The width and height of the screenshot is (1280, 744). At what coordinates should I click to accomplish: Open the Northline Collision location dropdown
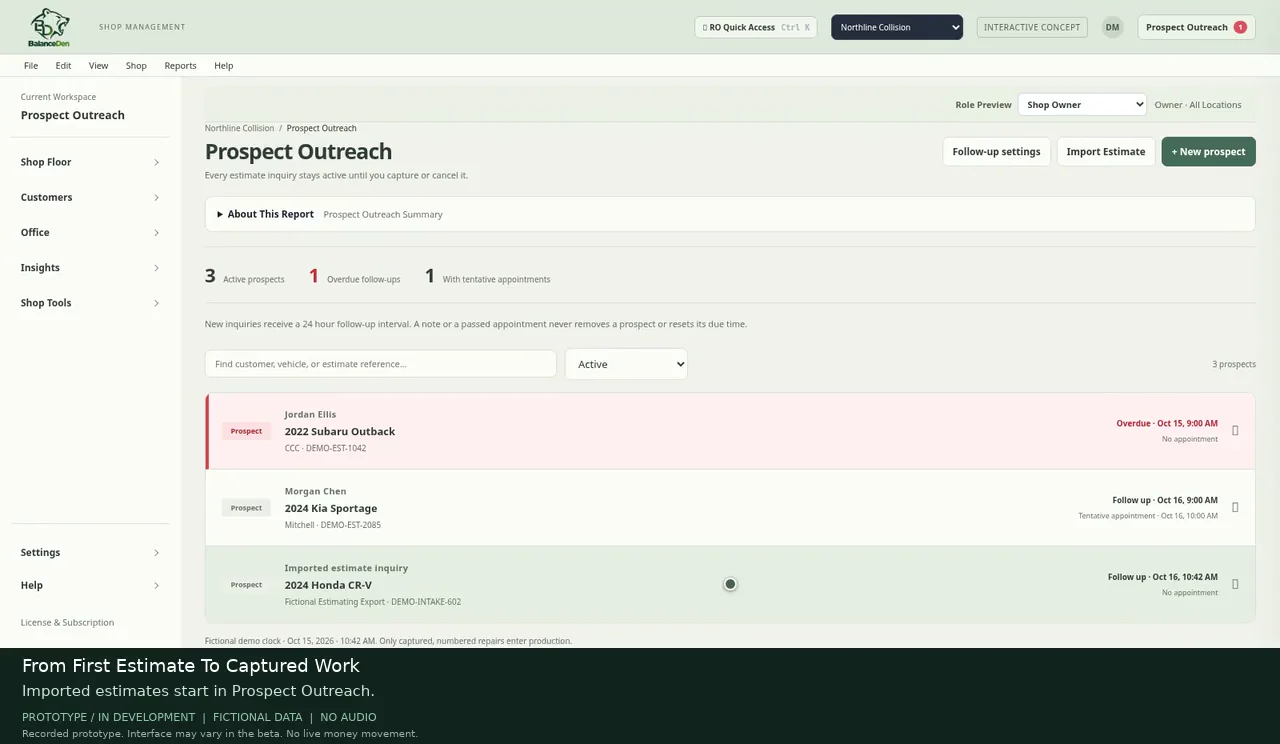point(897,27)
